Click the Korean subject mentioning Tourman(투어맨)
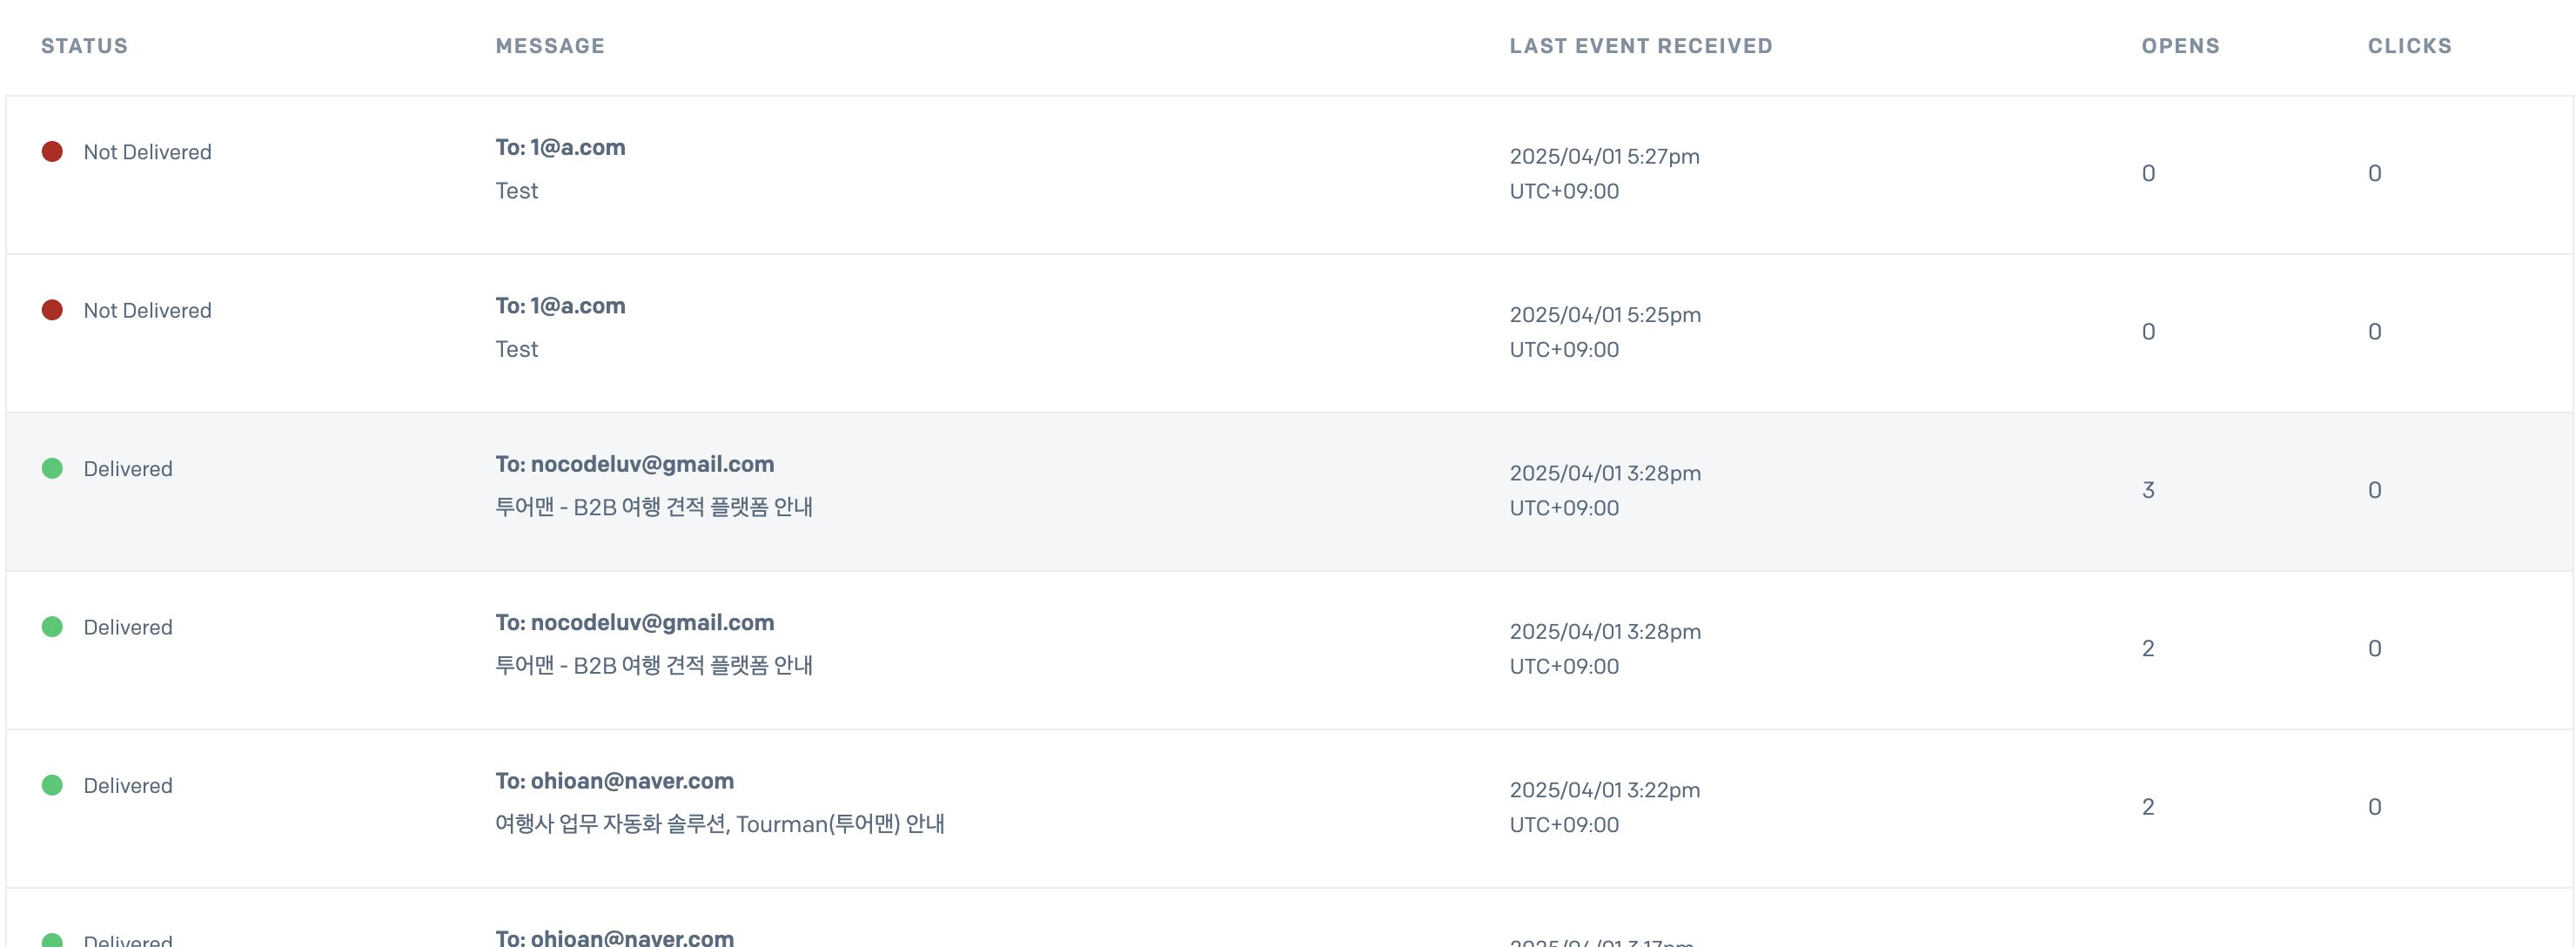The height and width of the screenshot is (947, 2576). click(x=719, y=824)
